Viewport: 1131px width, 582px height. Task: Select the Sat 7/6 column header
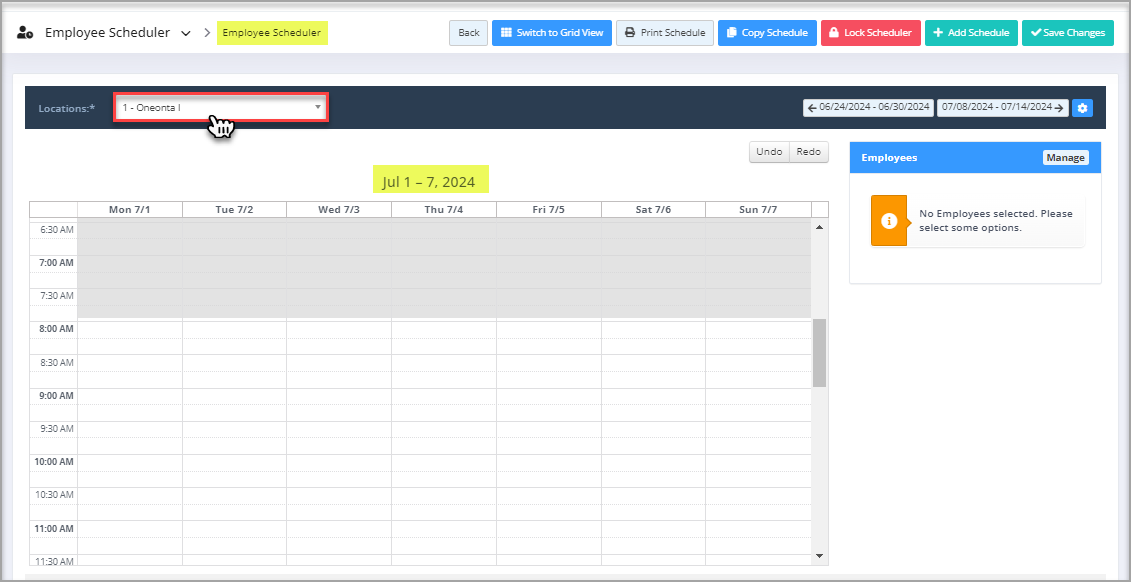point(653,209)
